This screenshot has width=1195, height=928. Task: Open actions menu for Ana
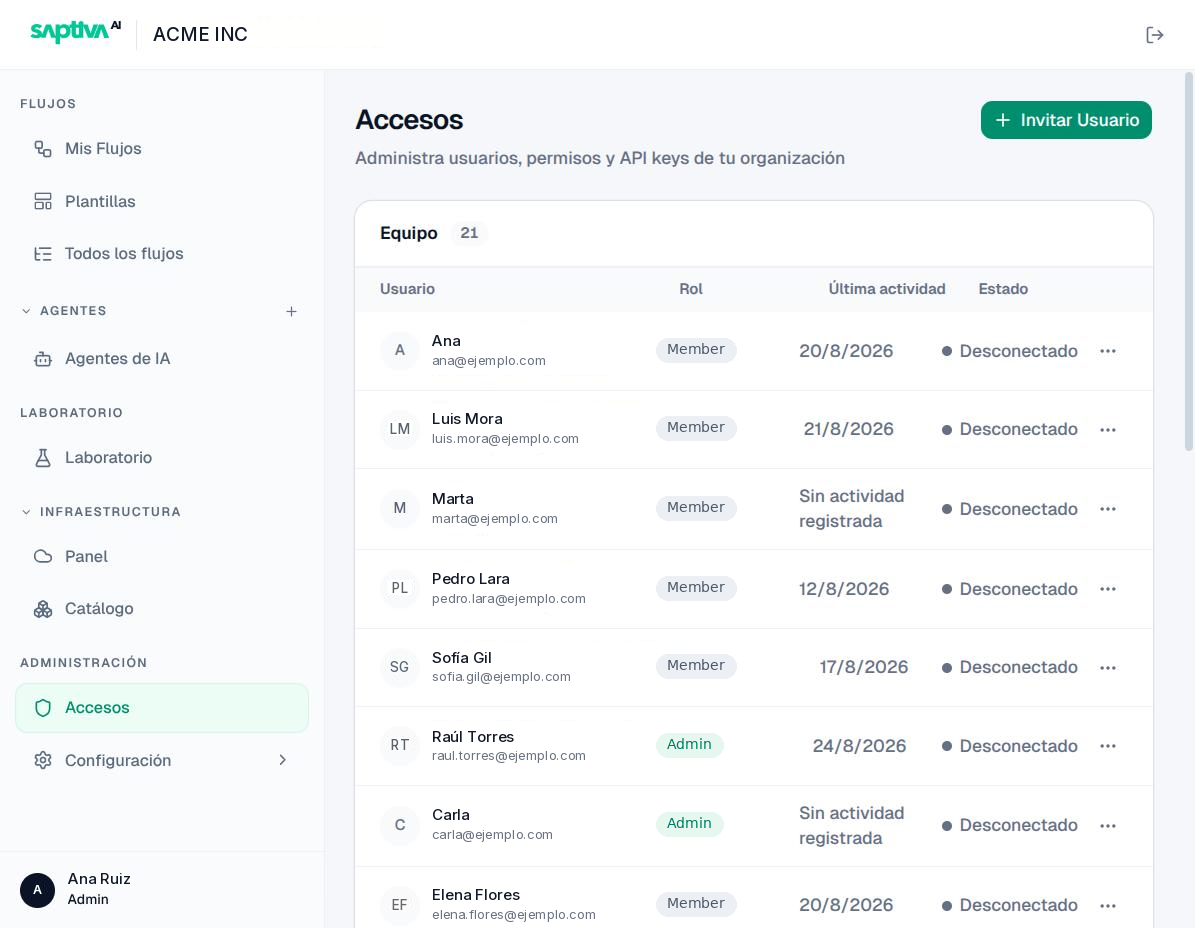tap(1107, 351)
